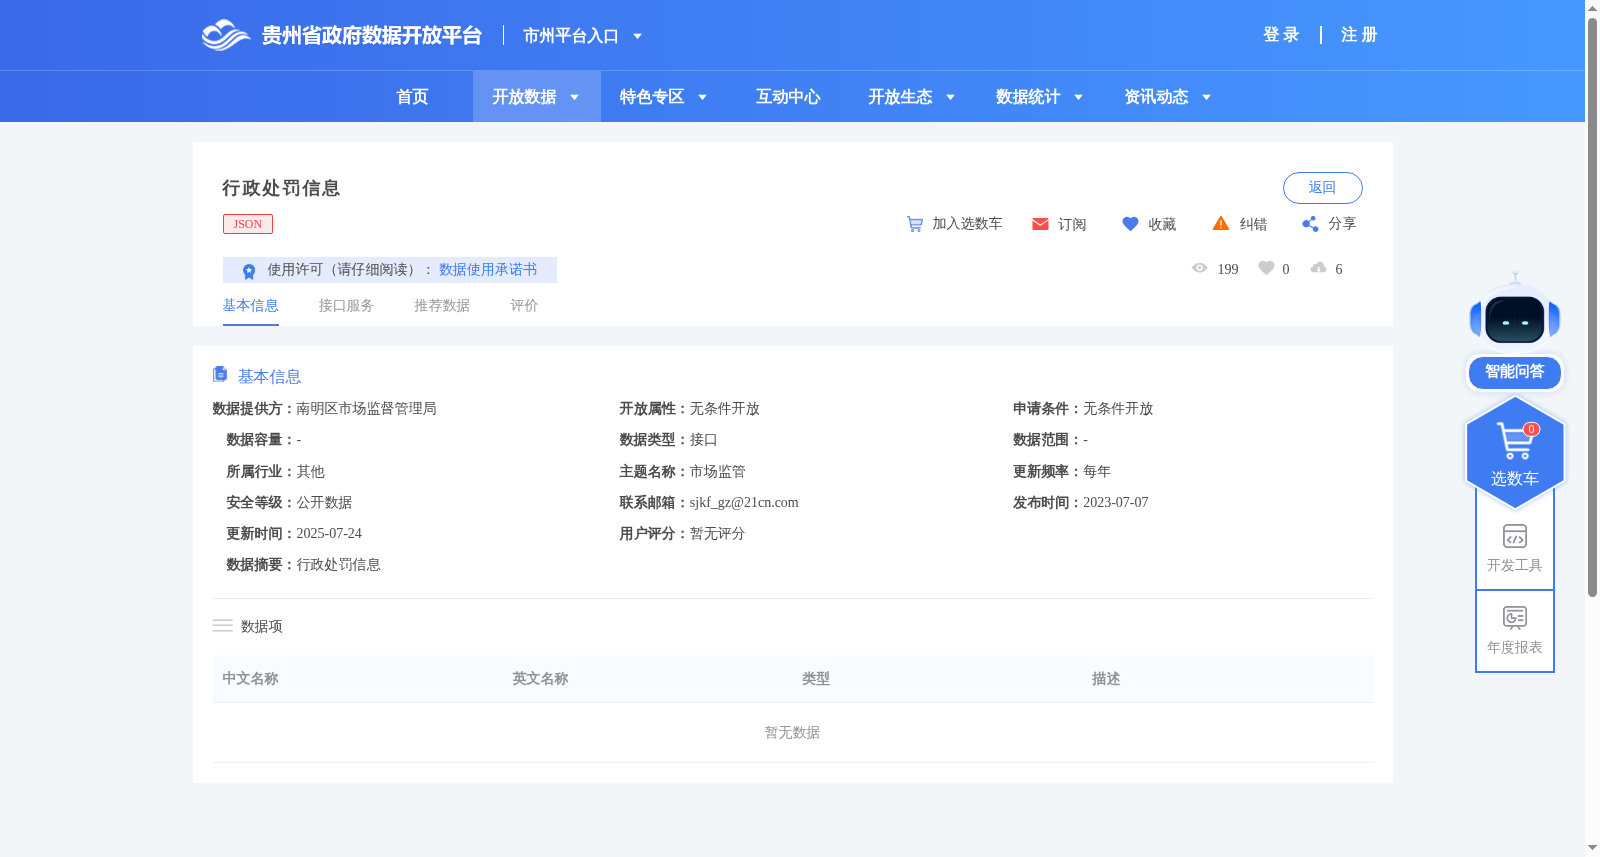Image resolution: width=1600 pixels, height=857 pixels.
Task: Open the 数据使用承诺书 link
Action: coord(488,270)
